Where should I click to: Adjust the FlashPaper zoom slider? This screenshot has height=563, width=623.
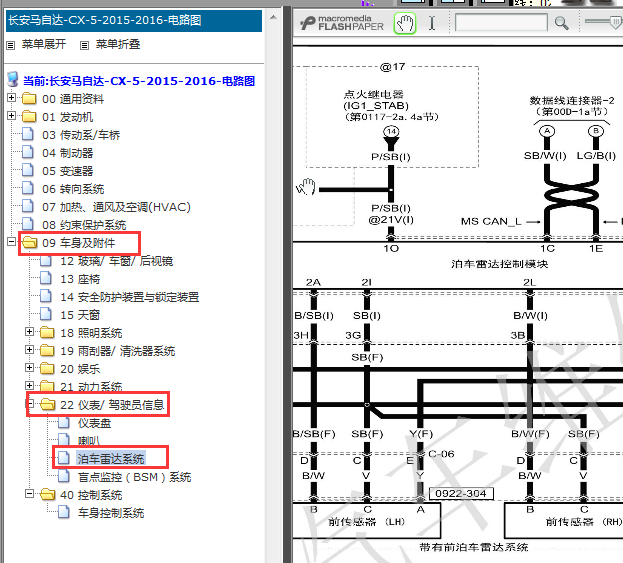point(615,21)
